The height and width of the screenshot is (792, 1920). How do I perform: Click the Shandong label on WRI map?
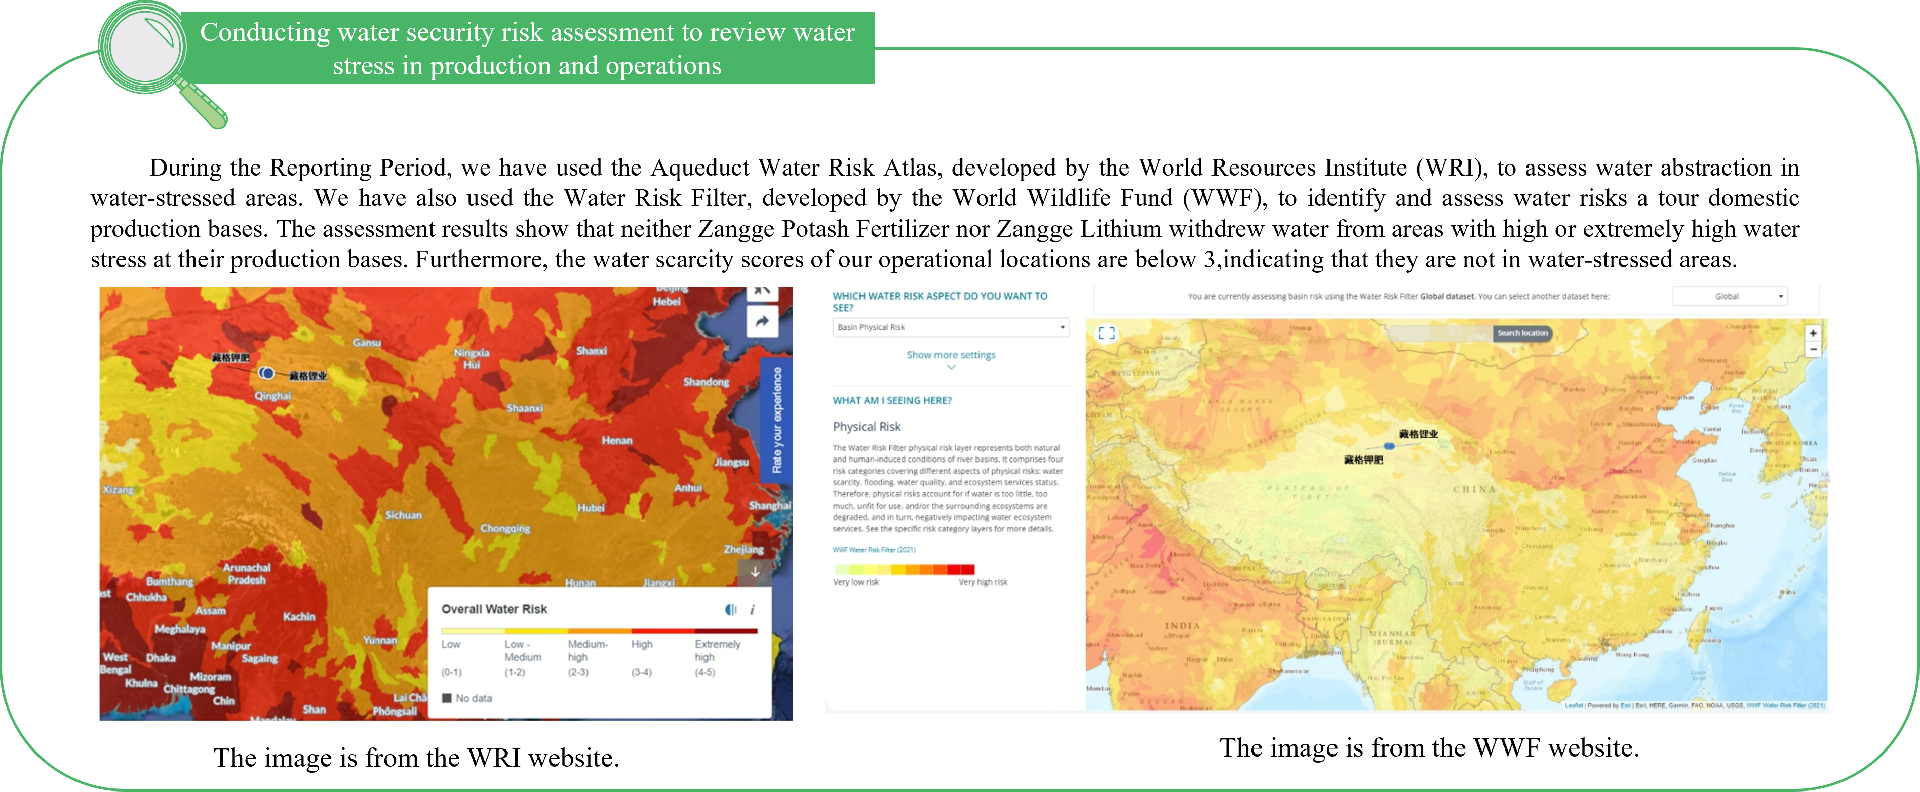(706, 382)
